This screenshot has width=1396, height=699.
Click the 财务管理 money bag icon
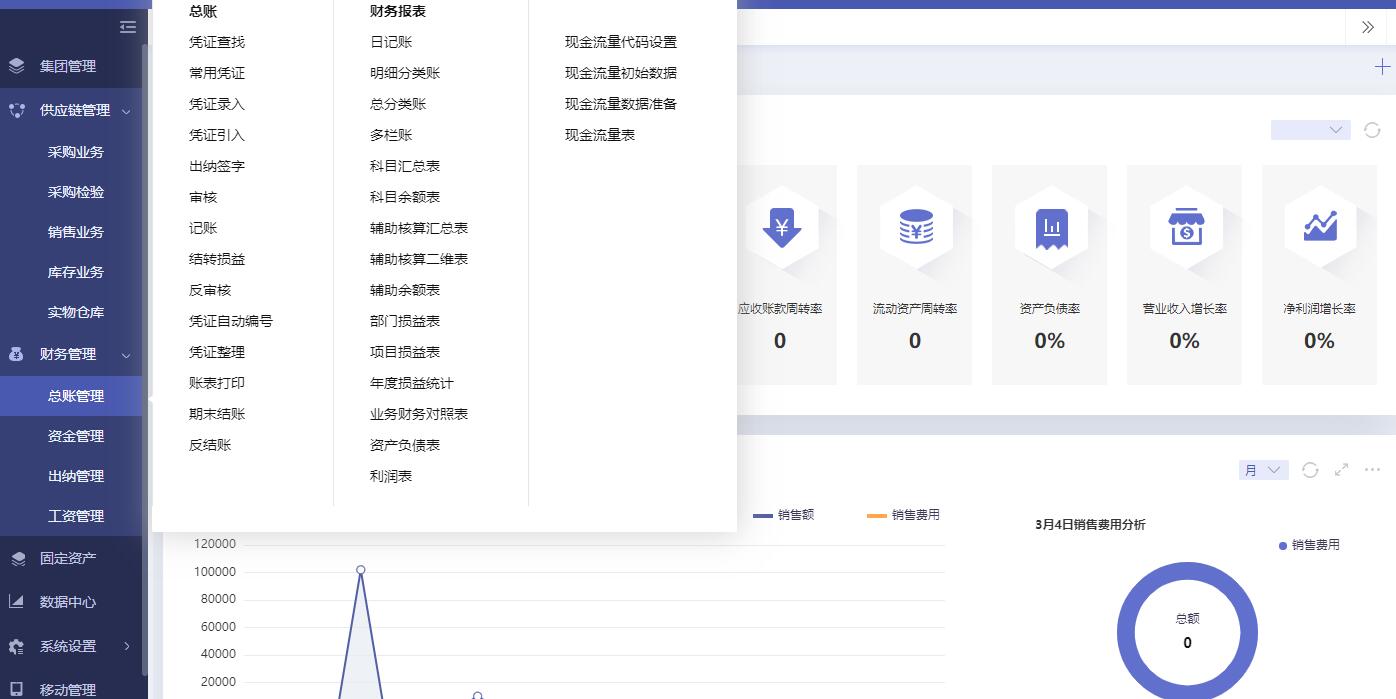[17, 354]
